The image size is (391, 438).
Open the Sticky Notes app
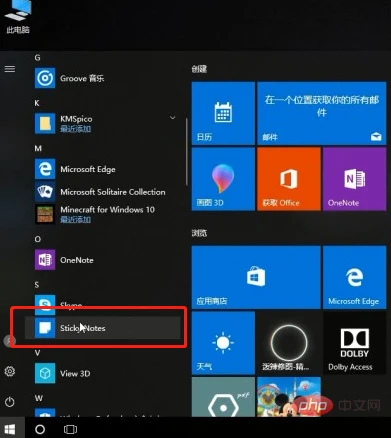pos(102,328)
